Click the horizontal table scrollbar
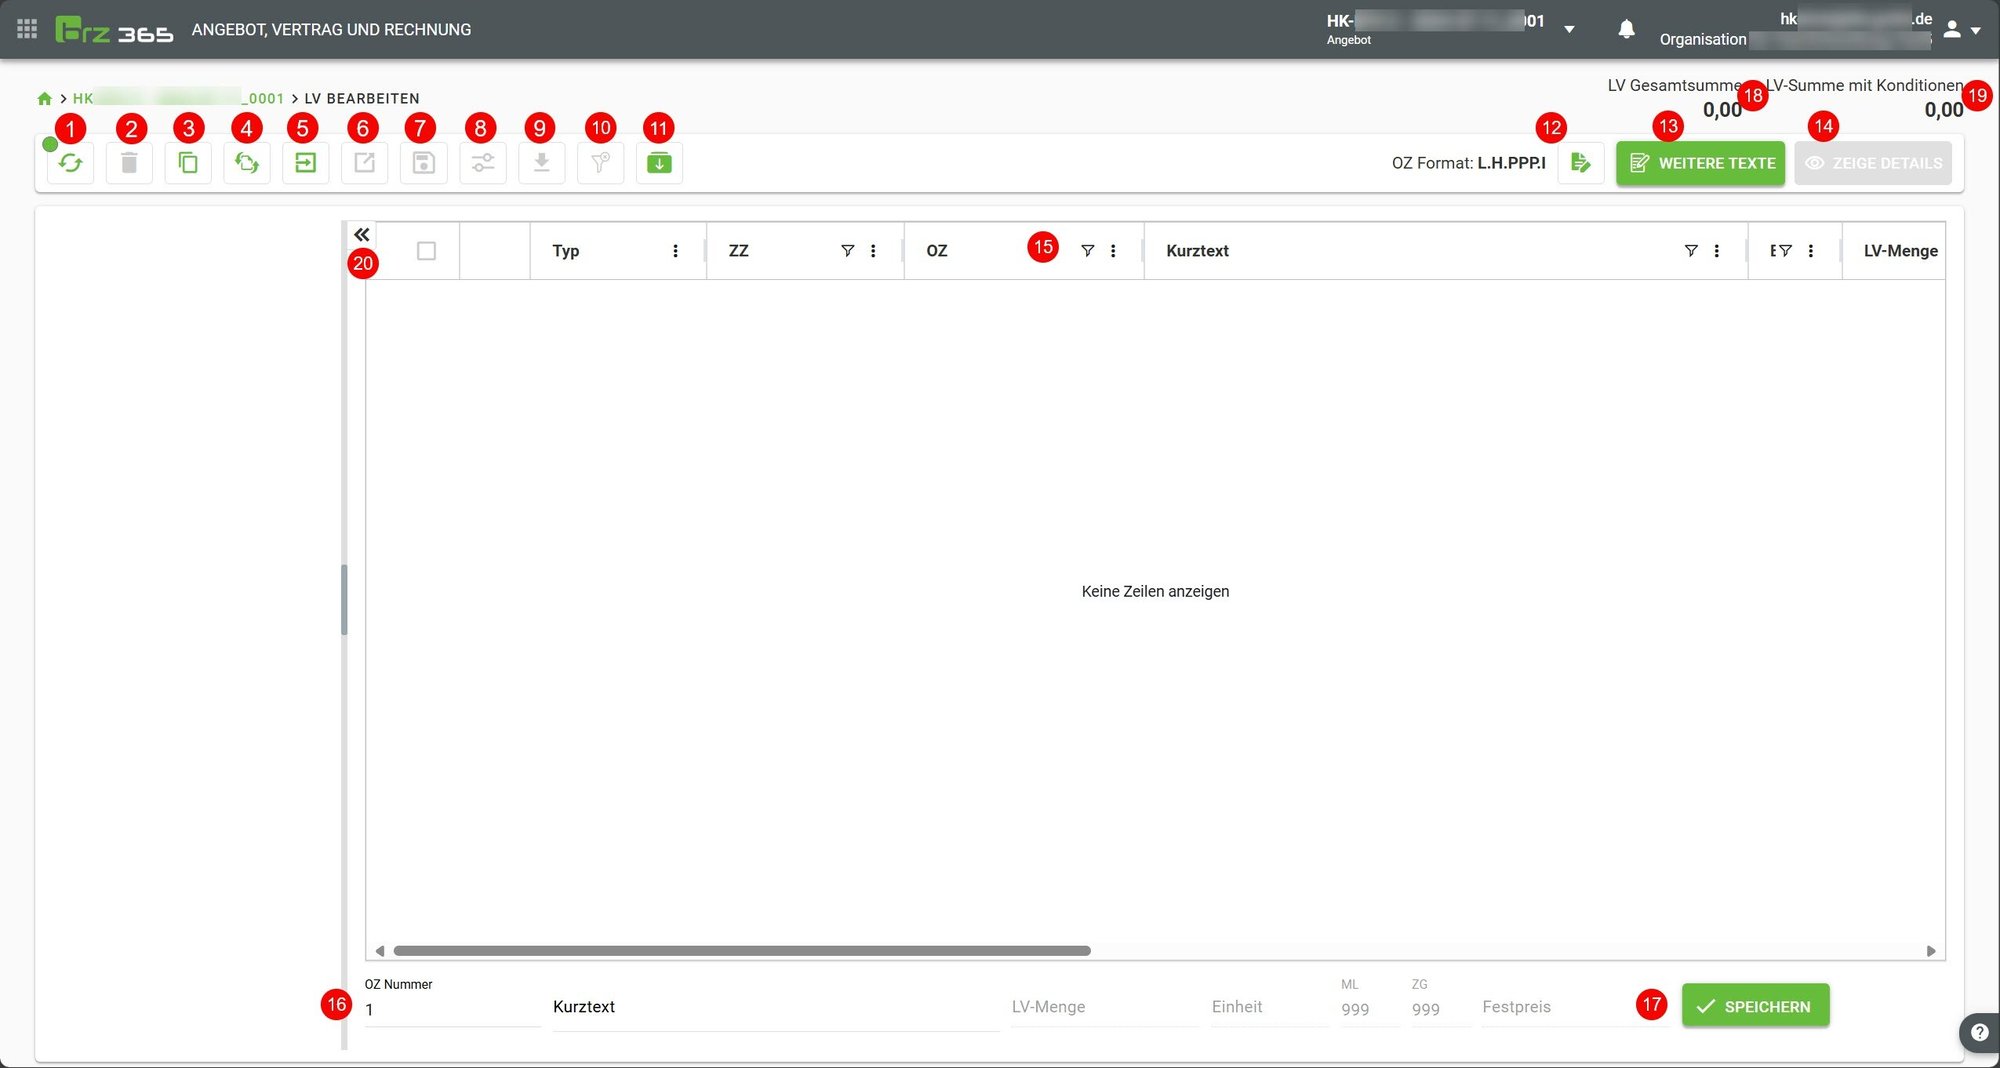This screenshot has width=2000, height=1068. (741, 951)
